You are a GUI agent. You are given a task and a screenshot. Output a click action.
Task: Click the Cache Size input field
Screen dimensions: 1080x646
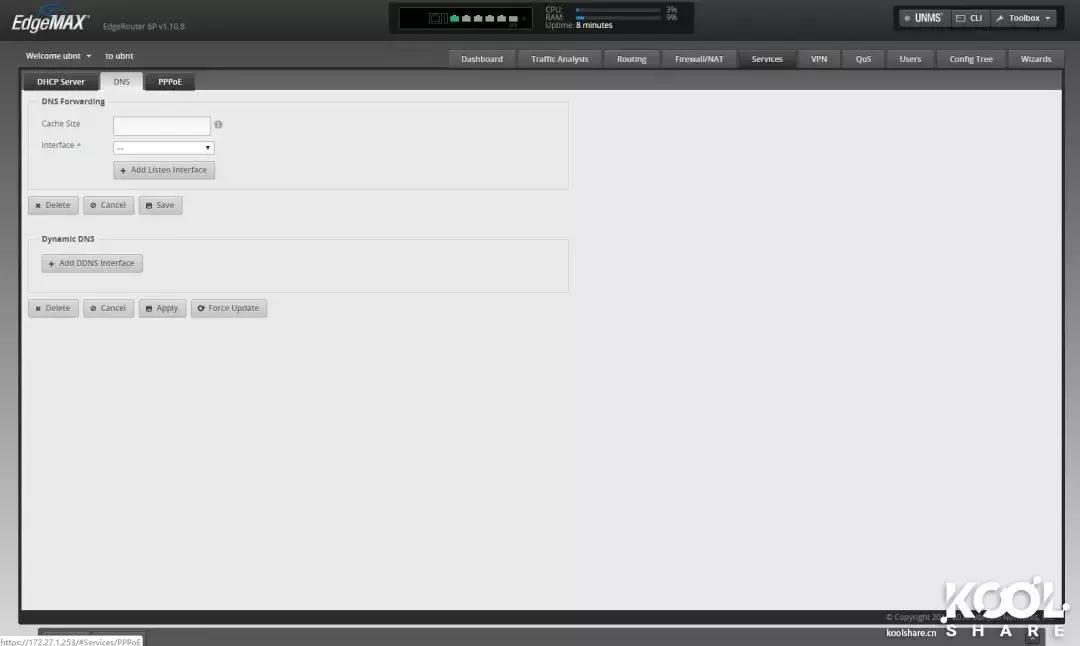[162, 125]
